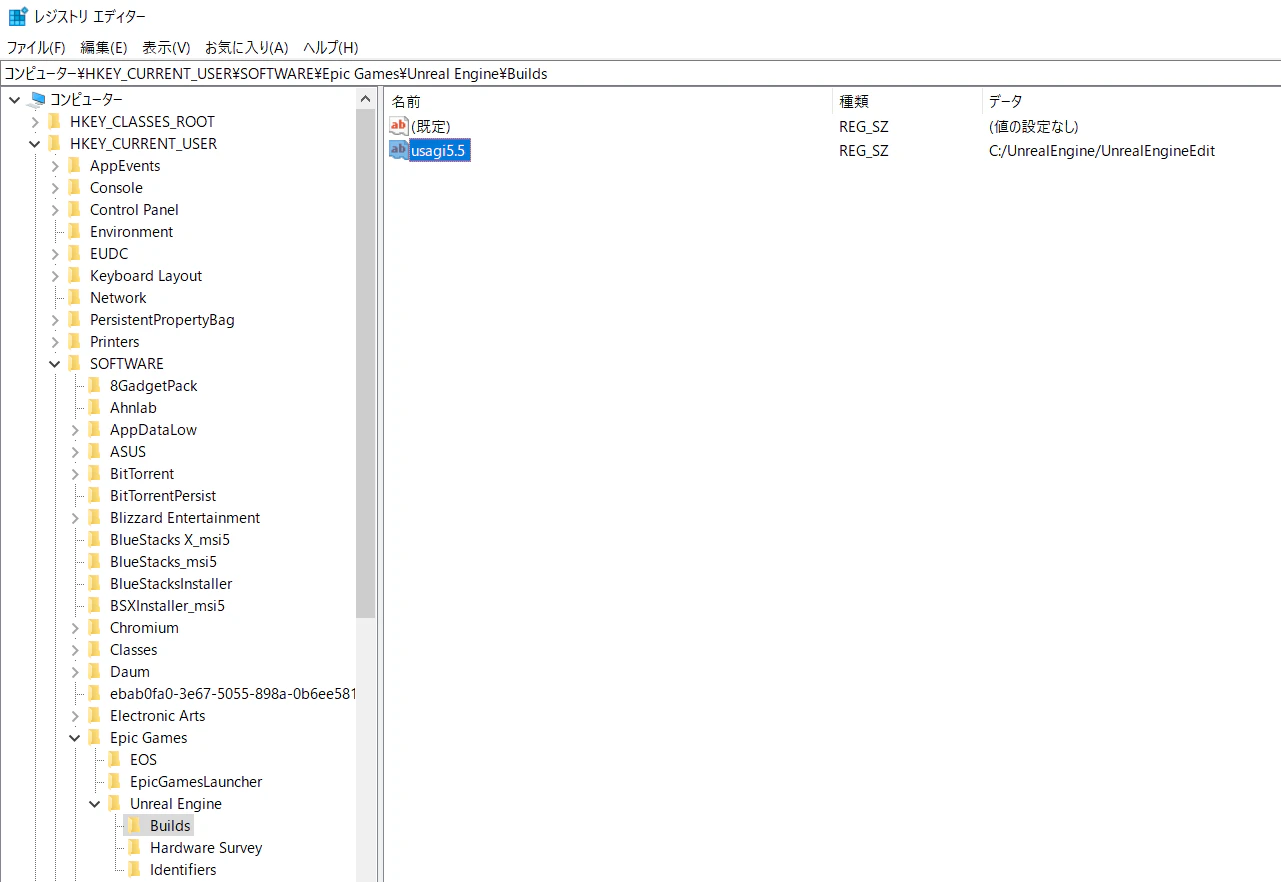Select the BitTorrentPersist key

pos(163,495)
